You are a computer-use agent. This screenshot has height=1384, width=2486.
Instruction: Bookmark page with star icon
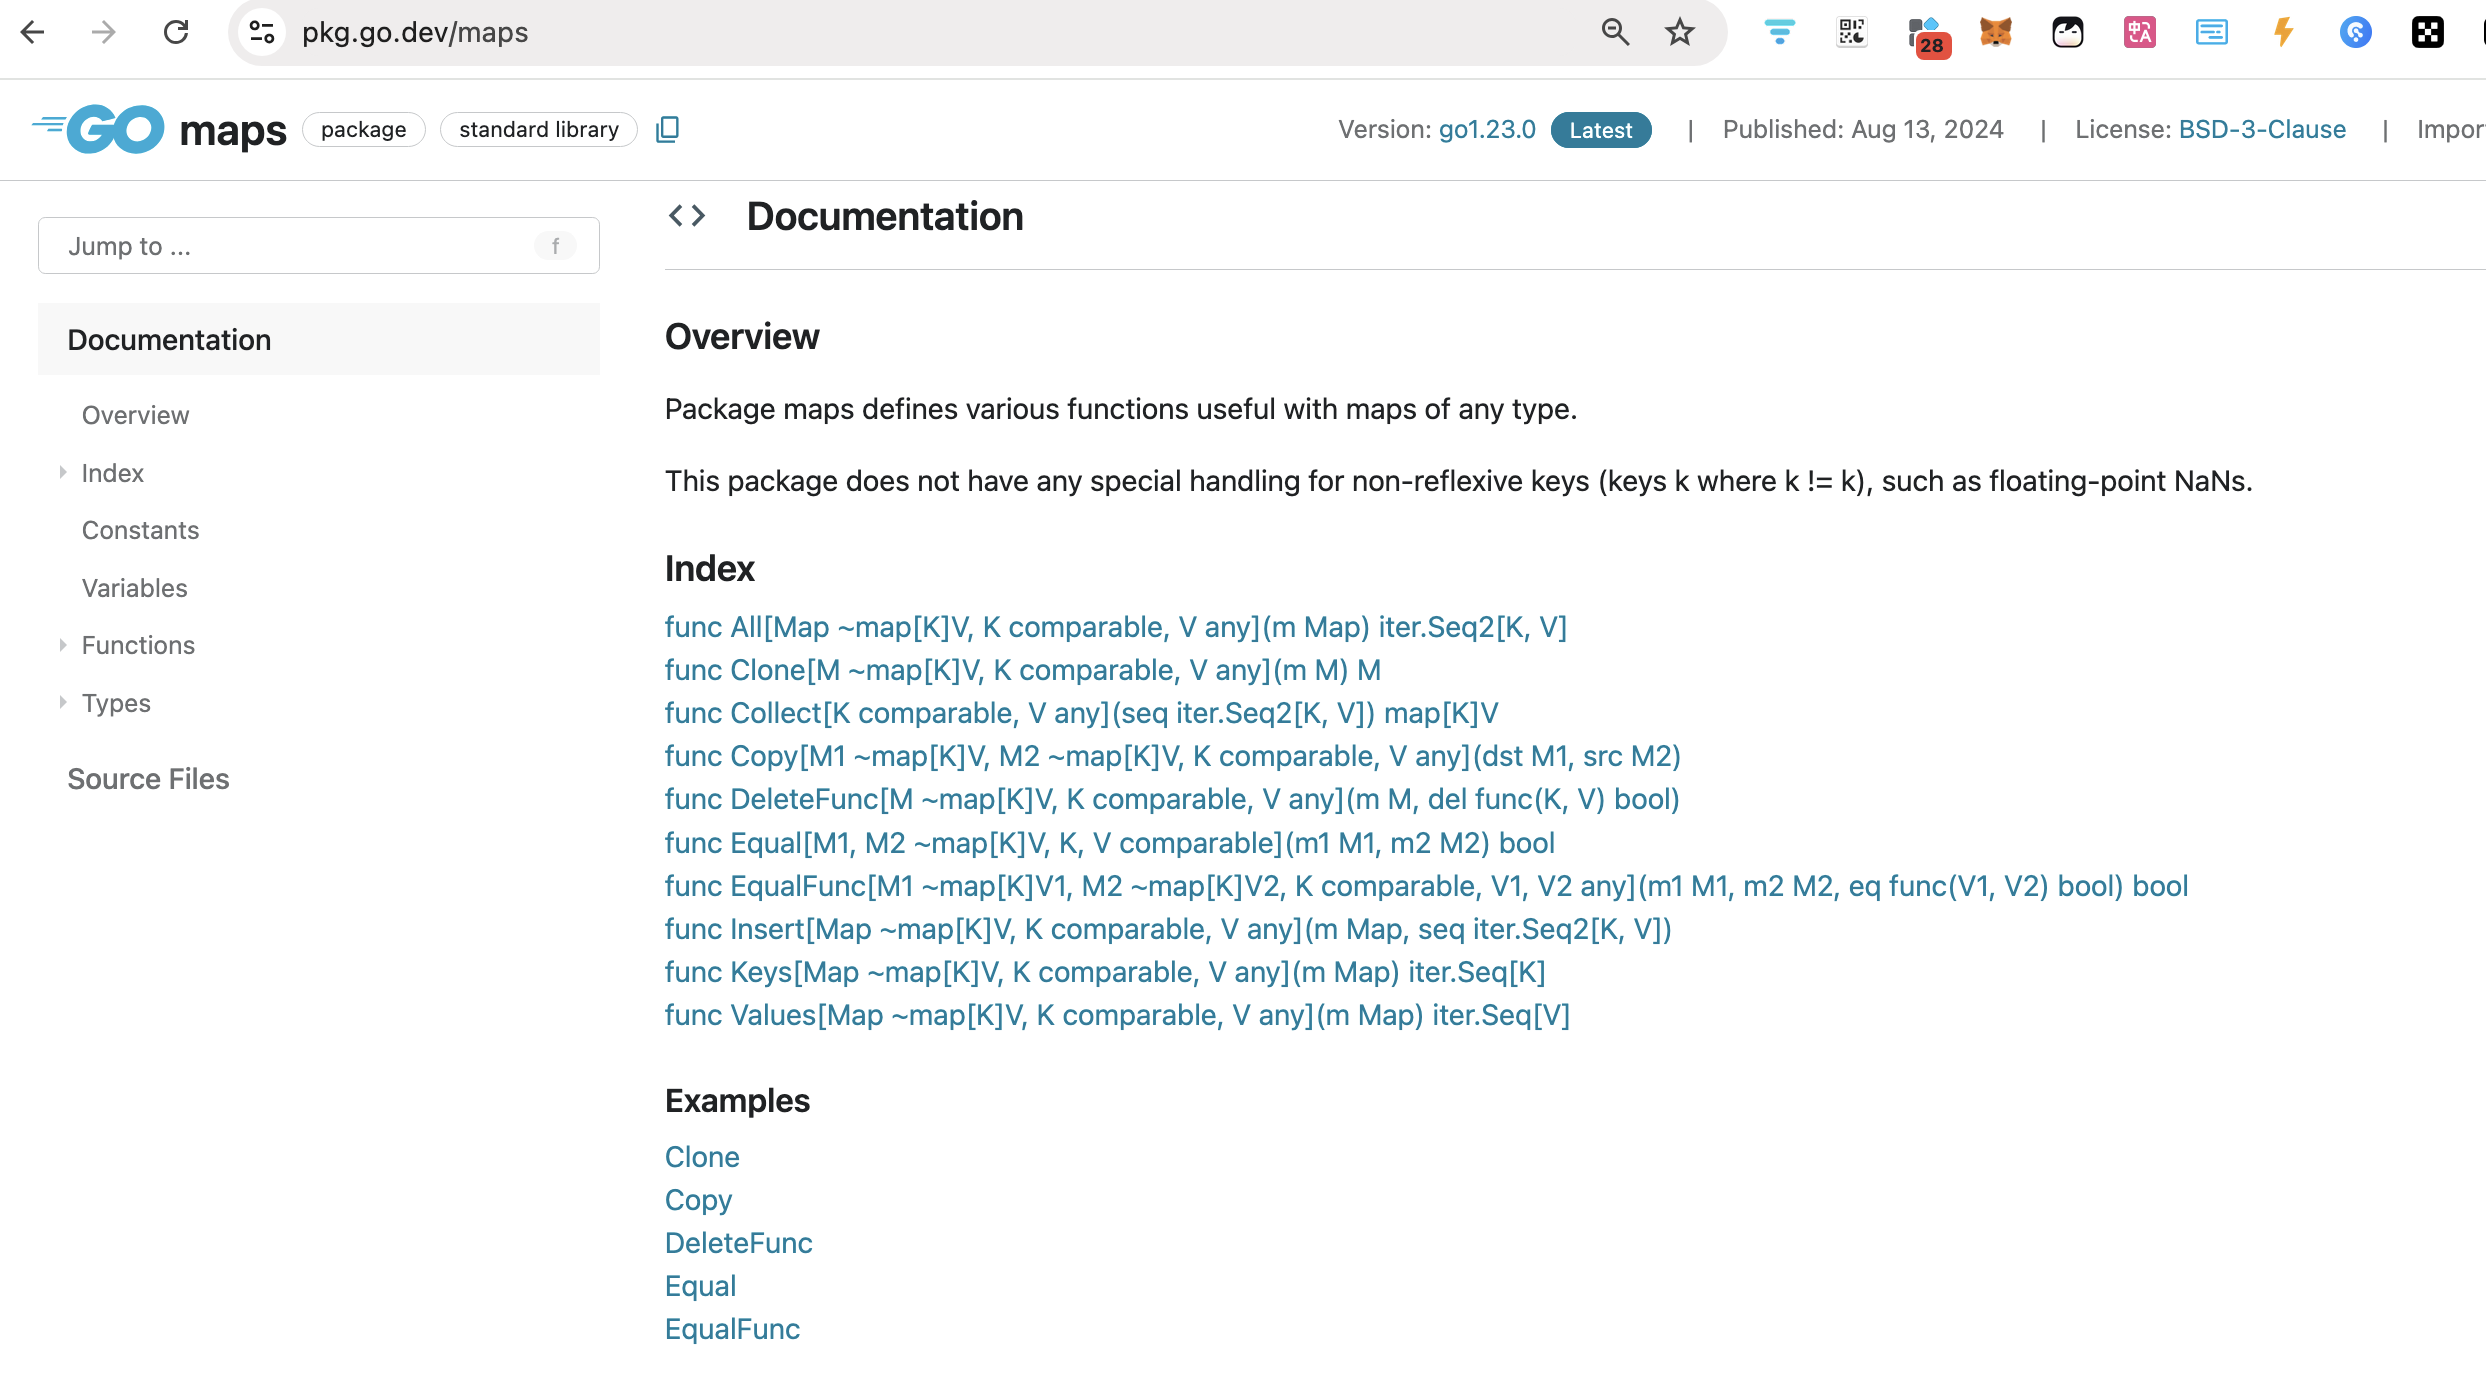[x=1680, y=32]
